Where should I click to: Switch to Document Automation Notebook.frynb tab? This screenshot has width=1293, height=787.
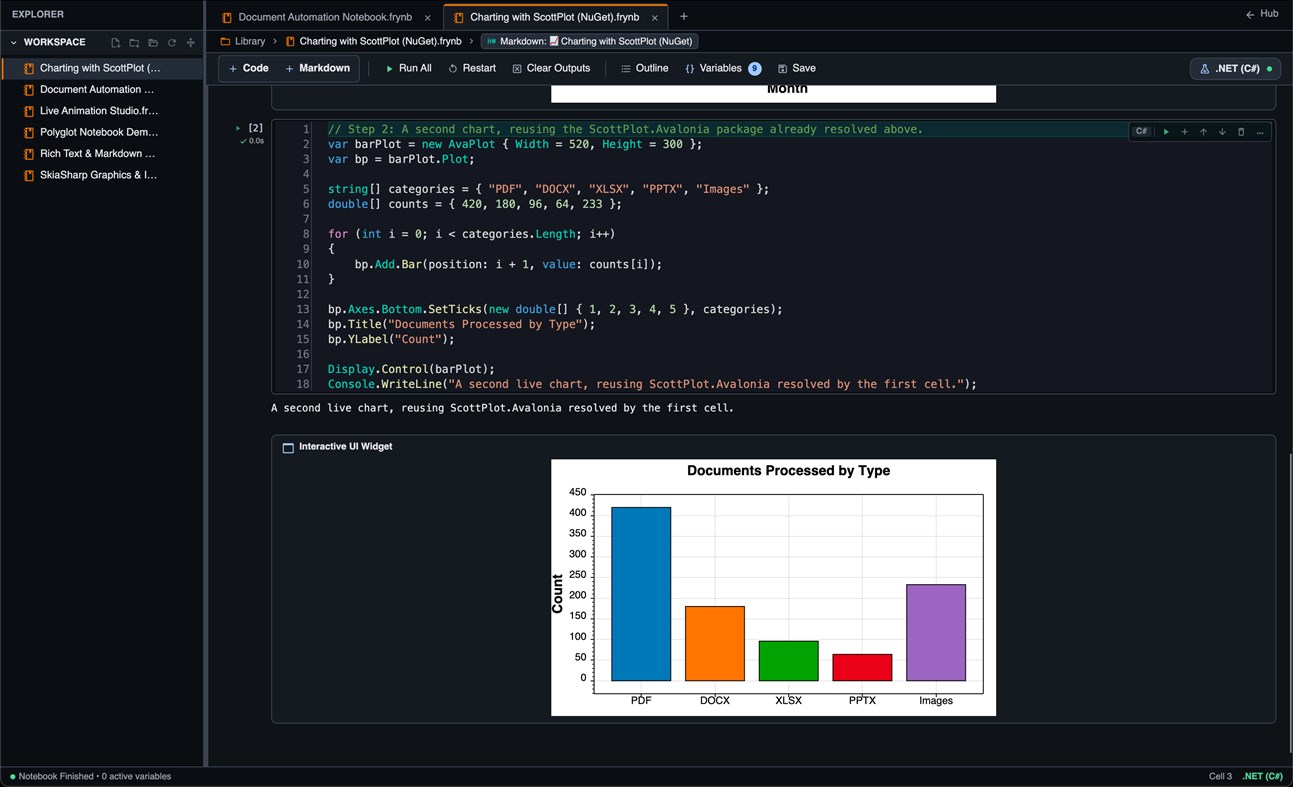click(x=324, y=17)
